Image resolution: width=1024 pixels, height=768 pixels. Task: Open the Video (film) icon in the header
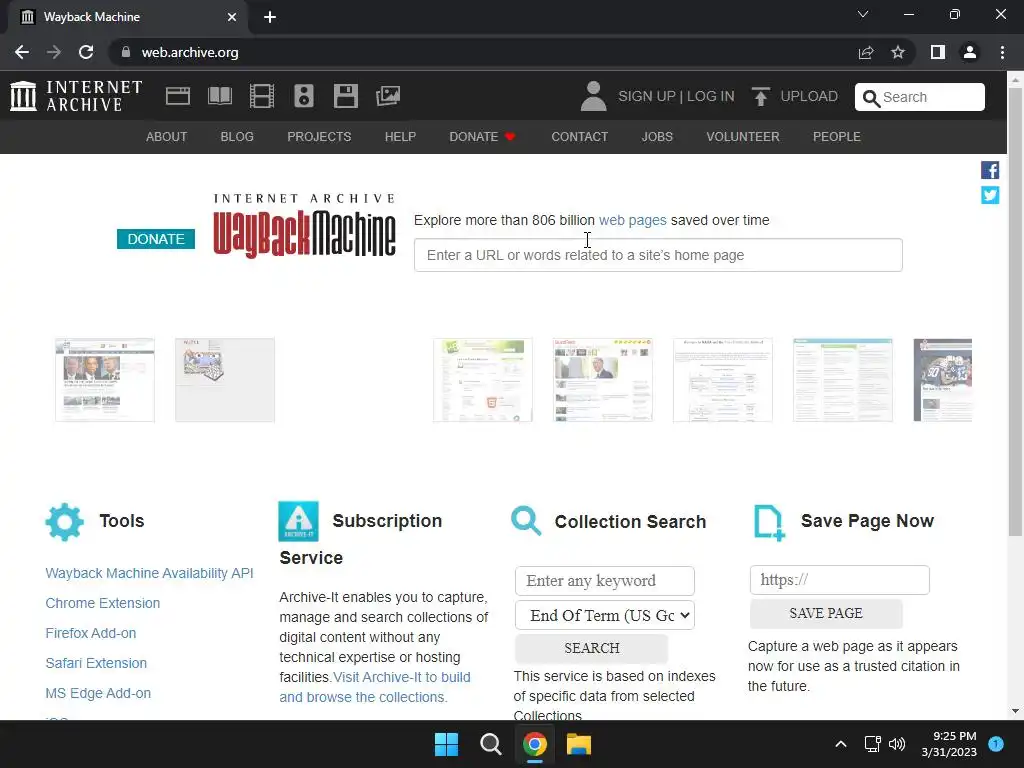[x=262, y=96]
